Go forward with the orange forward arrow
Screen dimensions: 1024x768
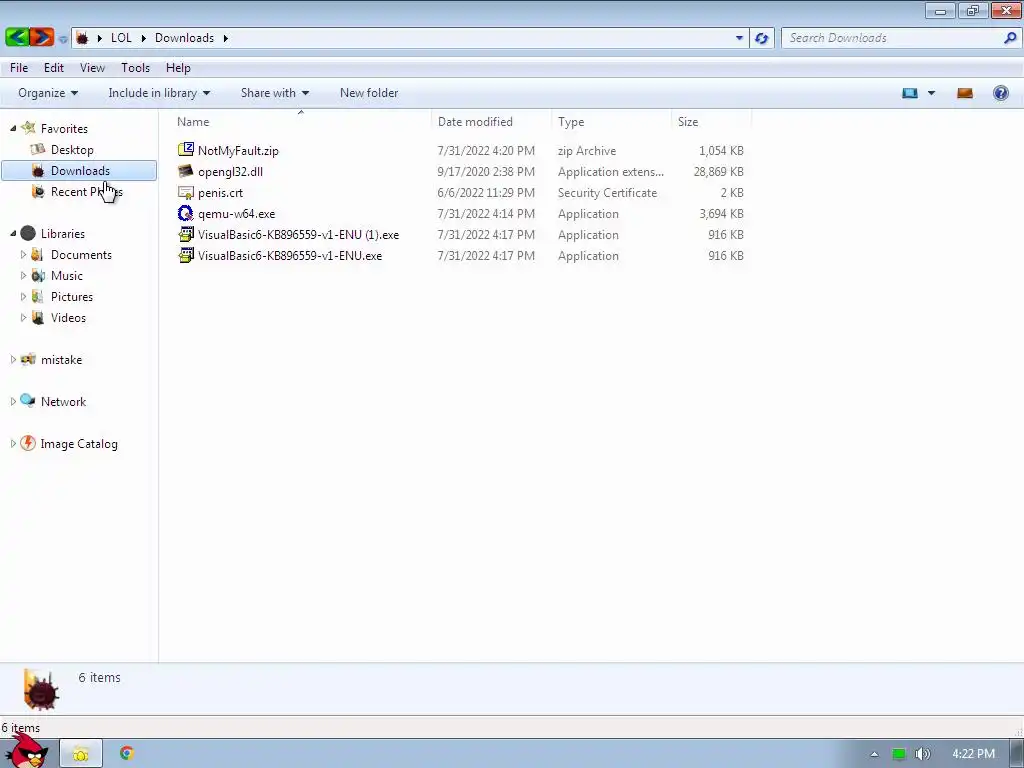41,37
